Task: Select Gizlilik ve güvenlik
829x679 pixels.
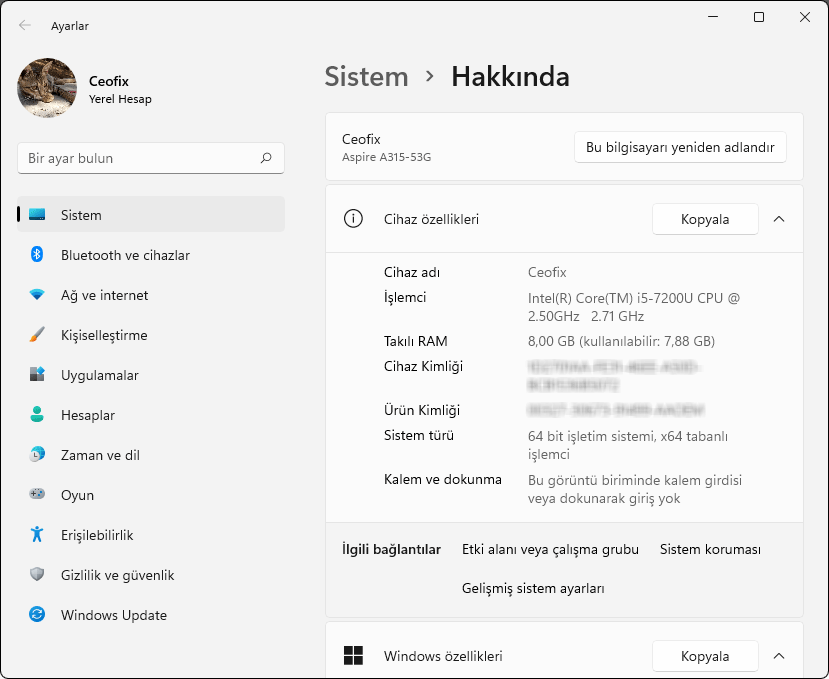Action: pos(151,575)
